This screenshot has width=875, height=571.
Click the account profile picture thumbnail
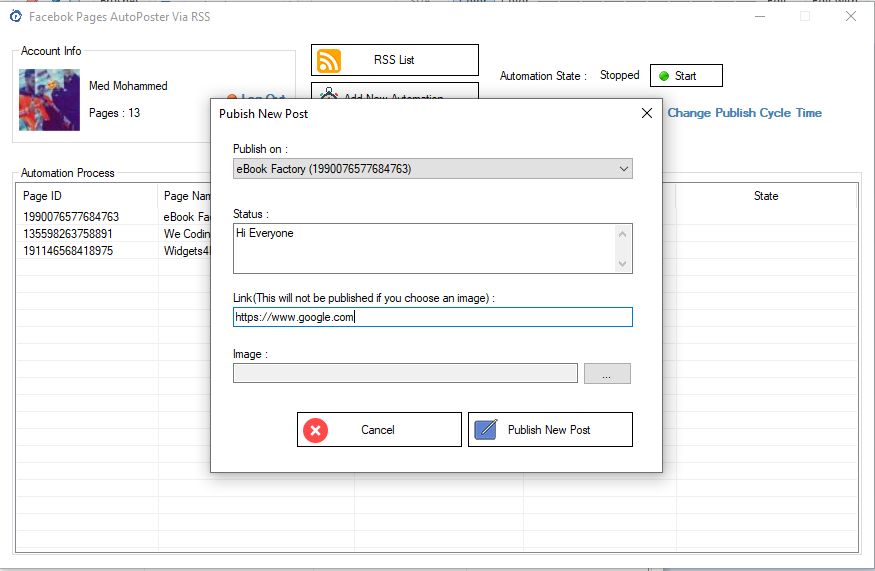(x=50, y=100)
